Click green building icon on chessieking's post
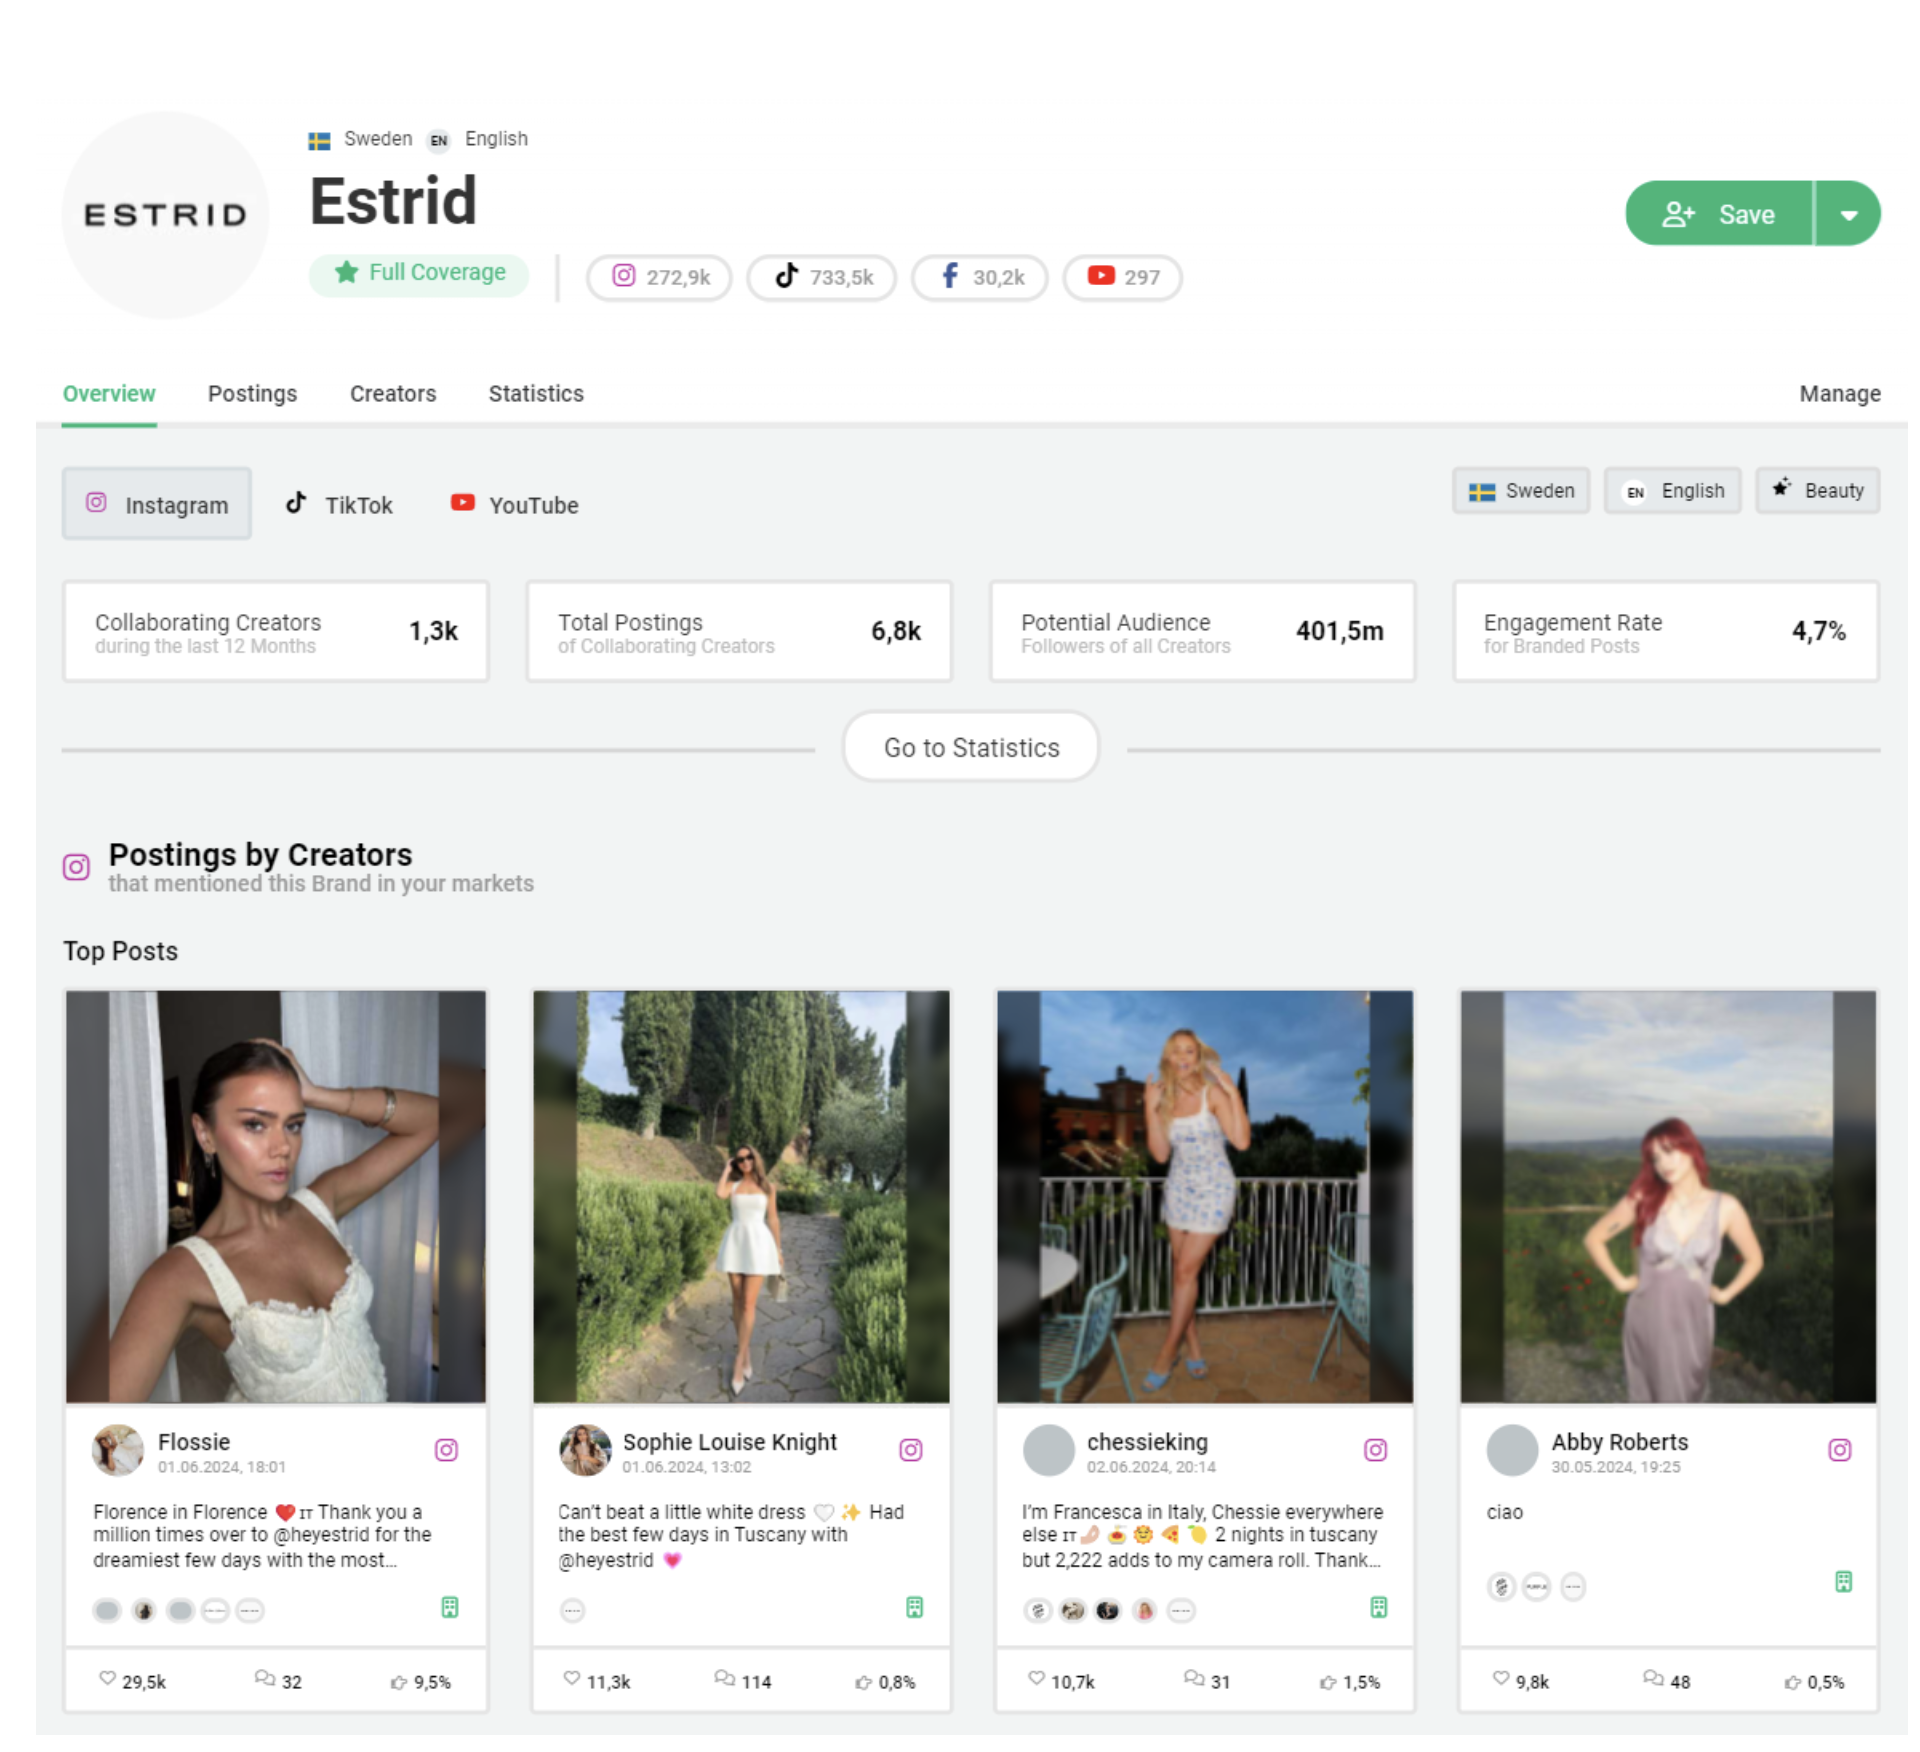Viewport: 1920px width, 1752px height. point(1378,1607)
